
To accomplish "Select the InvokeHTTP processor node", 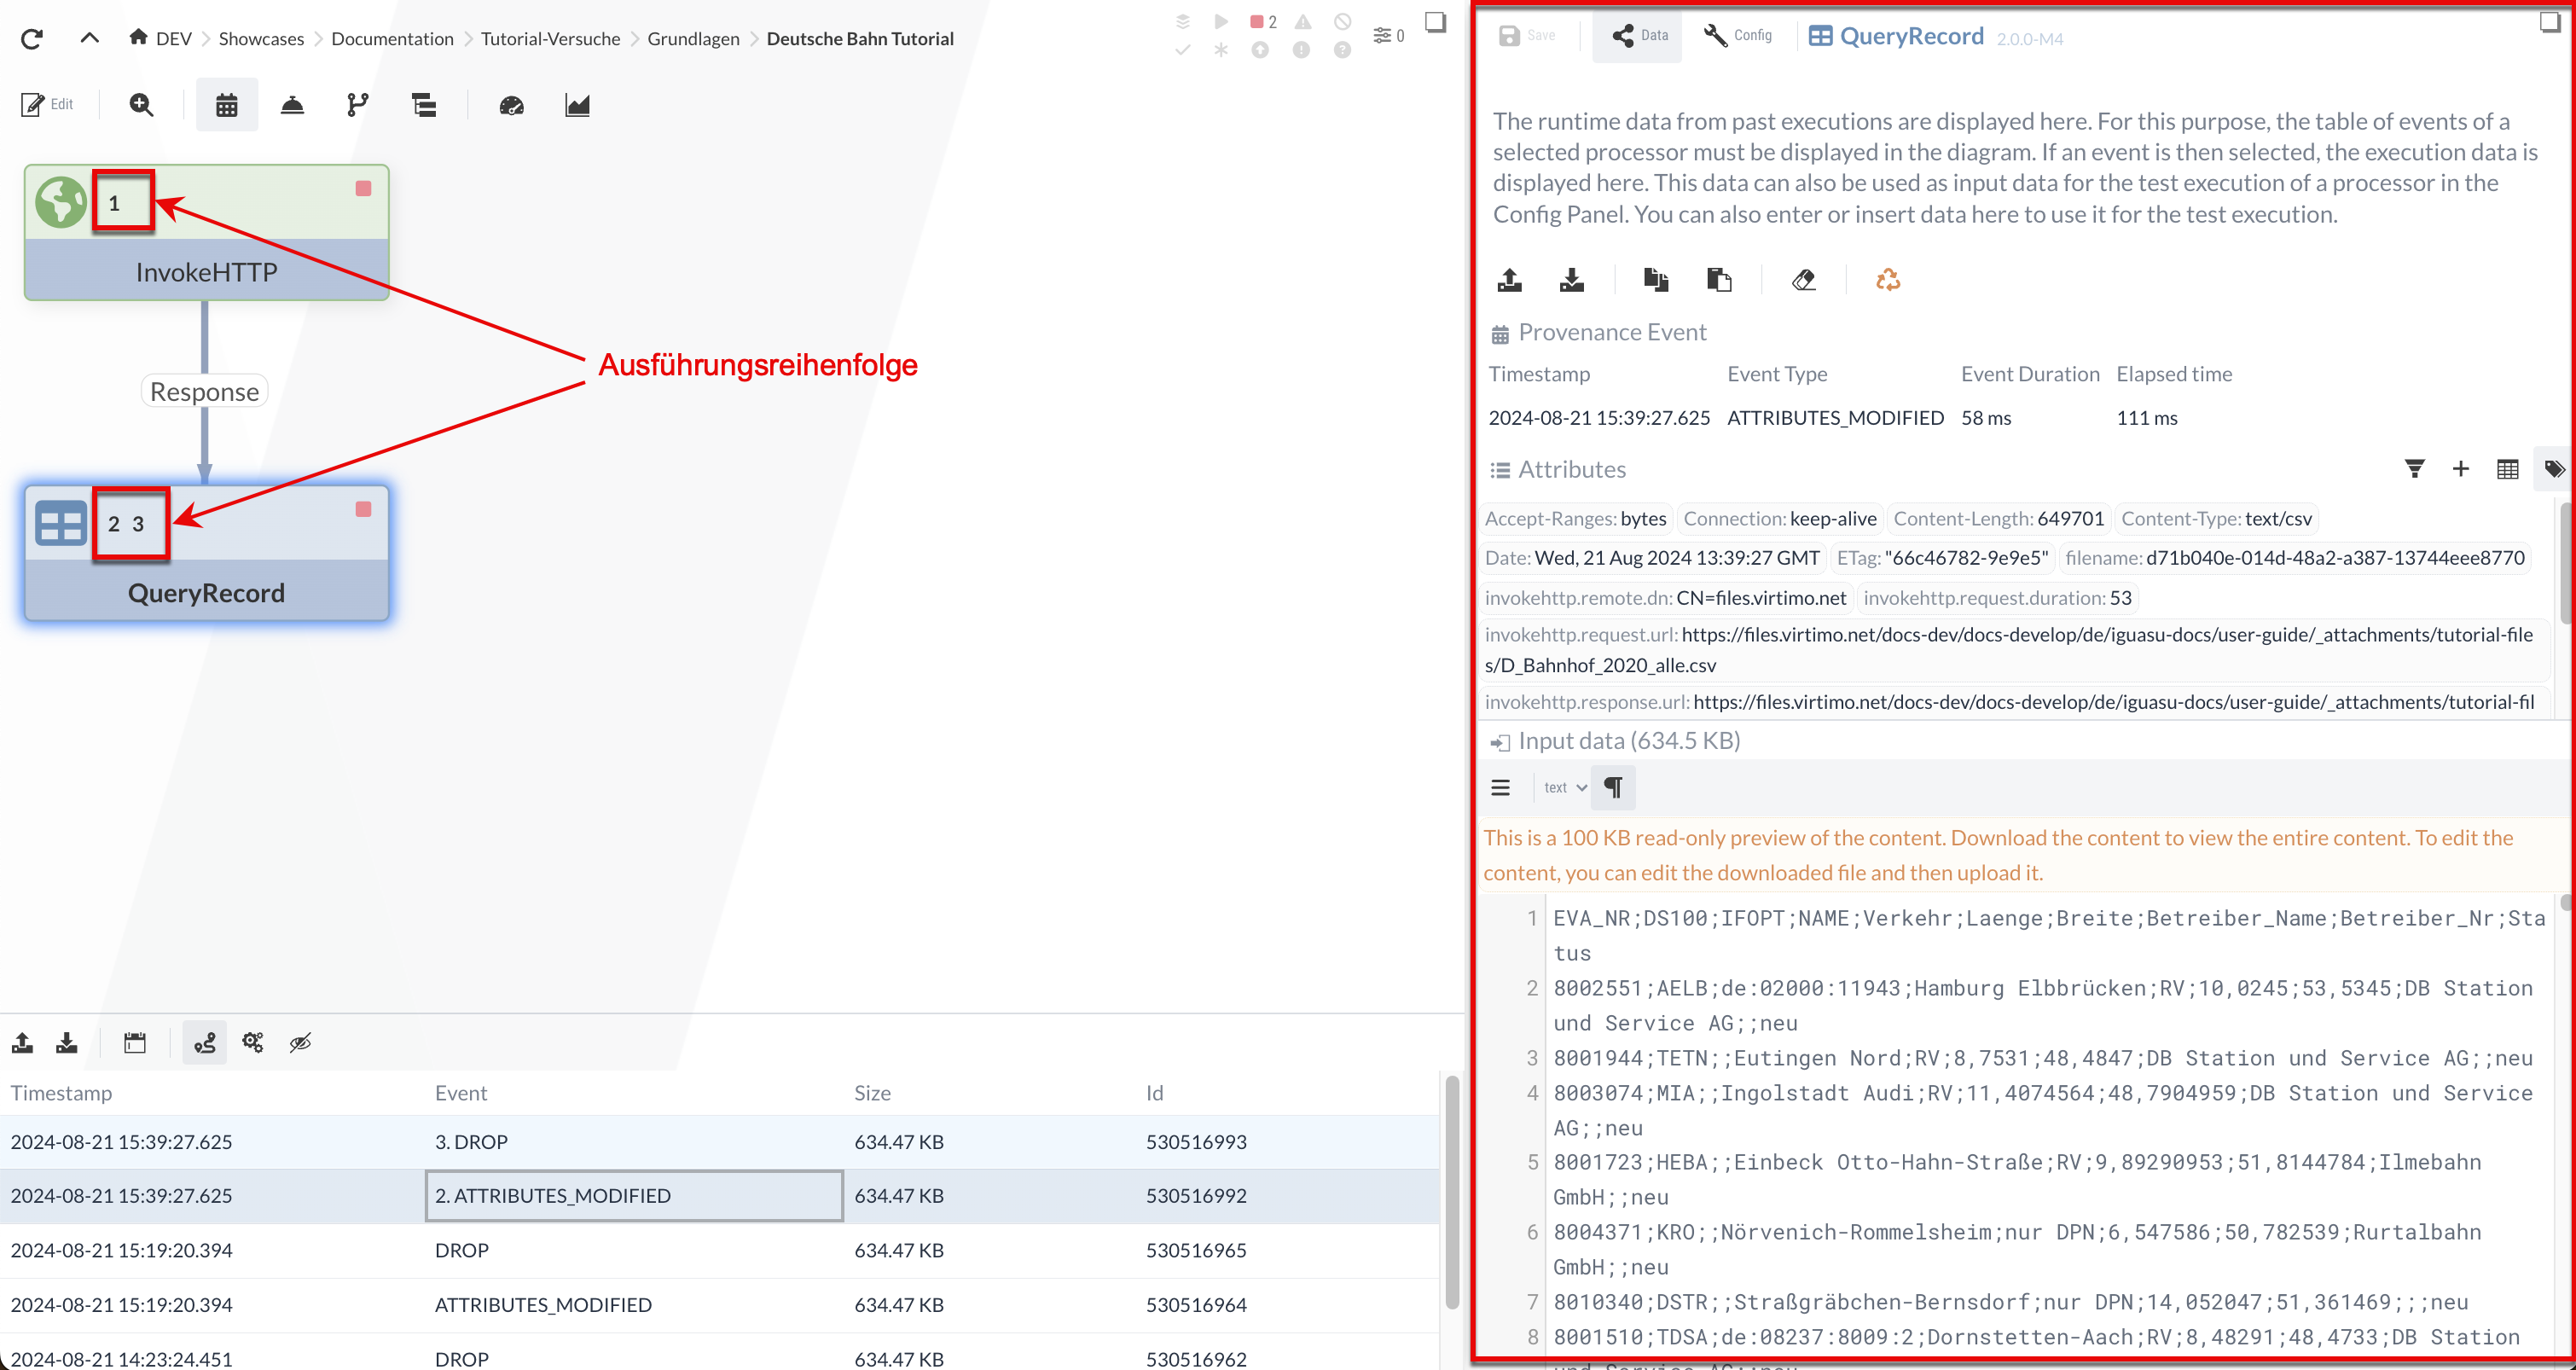I will pos(206,232).
